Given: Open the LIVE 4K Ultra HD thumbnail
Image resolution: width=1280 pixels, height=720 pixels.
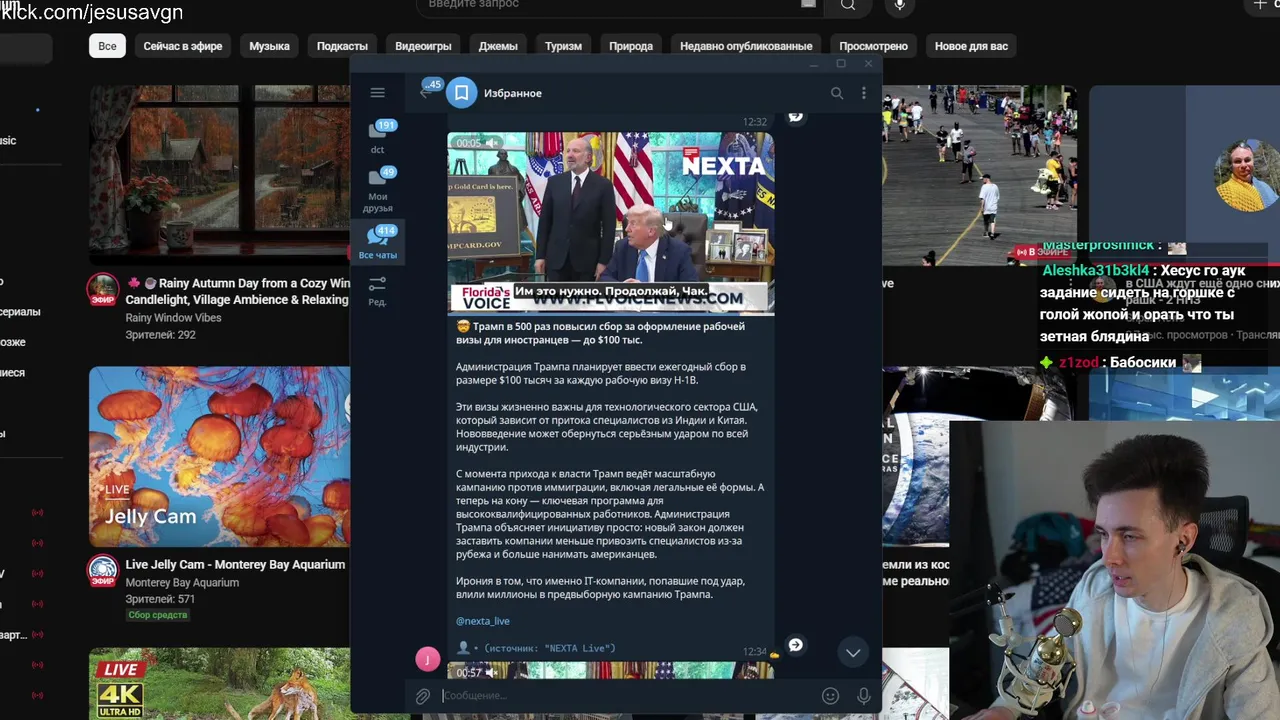Looking at the screenshot, I should pyautogui.click(x=219, y=684).
